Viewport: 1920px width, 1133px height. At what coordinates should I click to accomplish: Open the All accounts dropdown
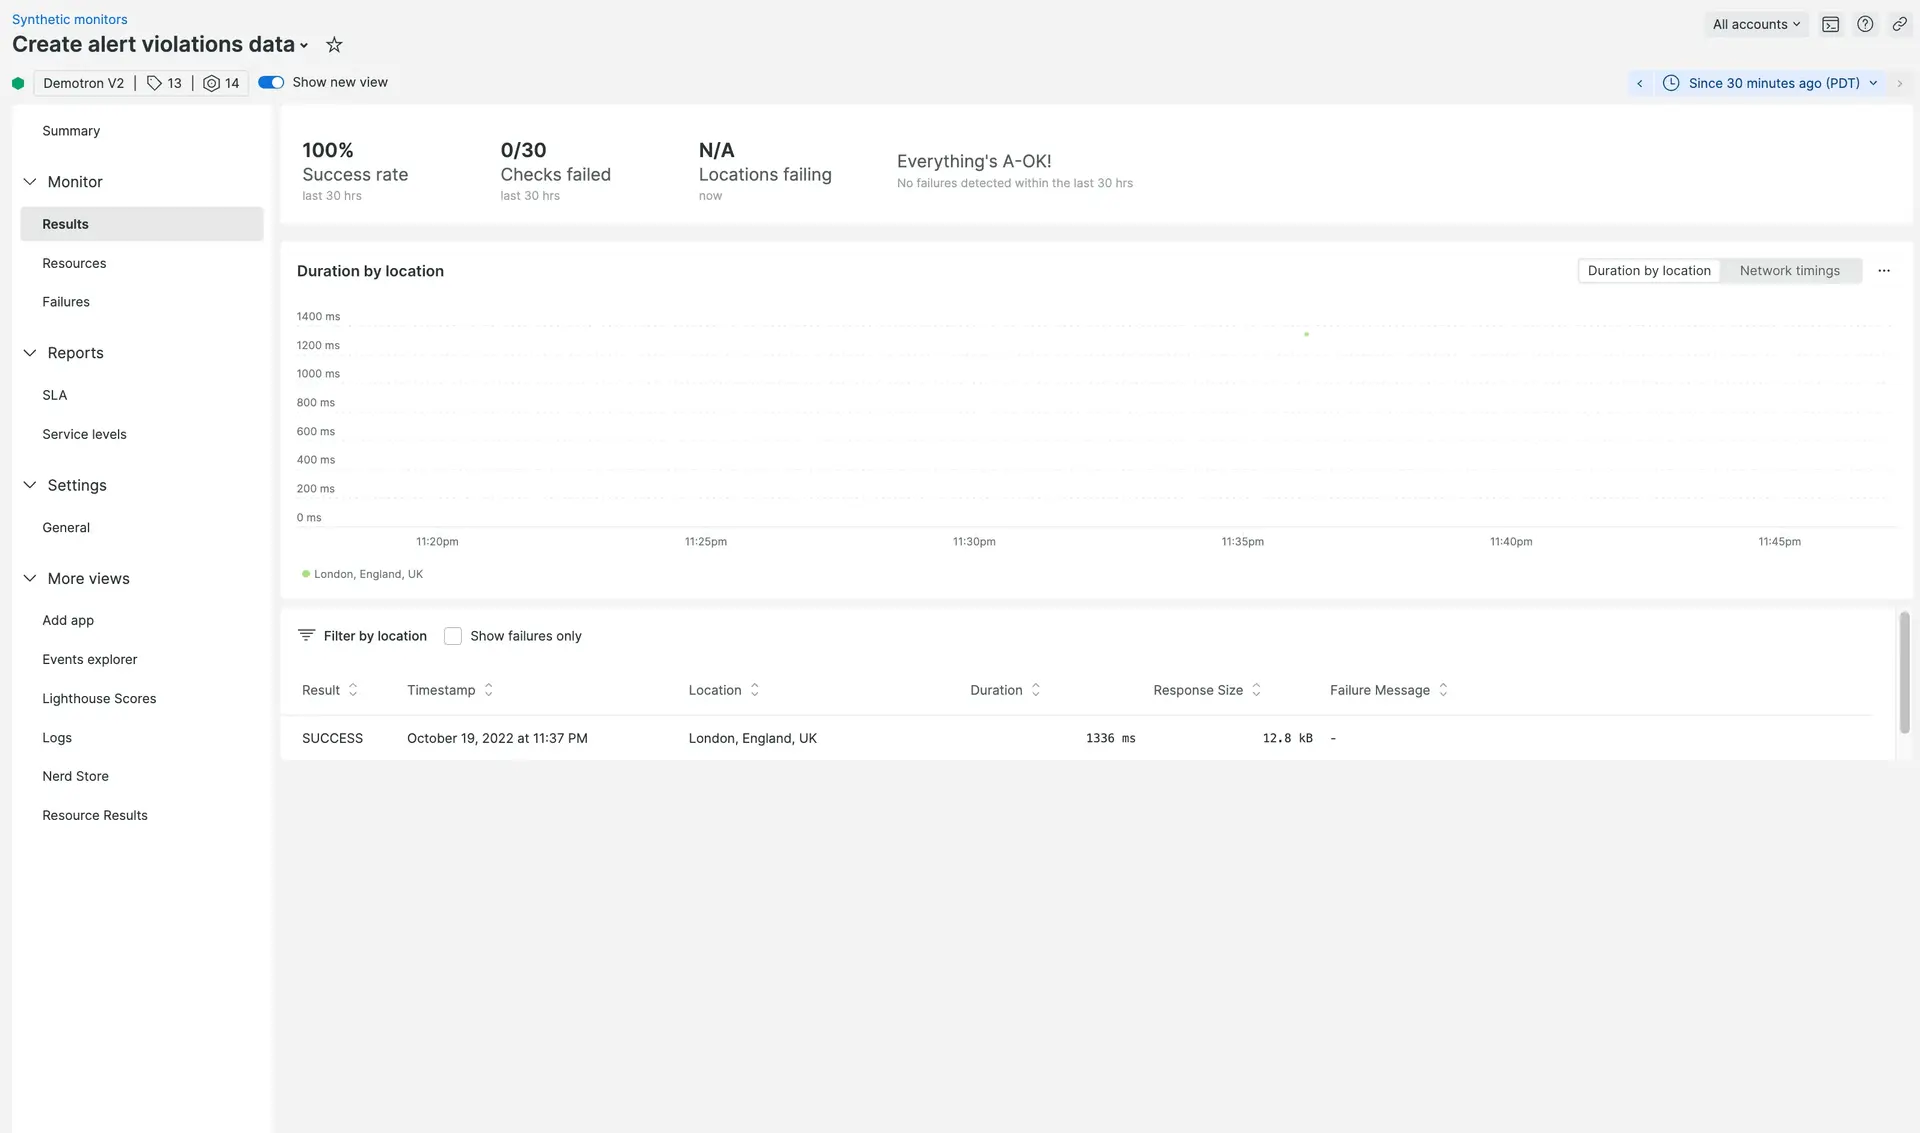[1756, 25]
